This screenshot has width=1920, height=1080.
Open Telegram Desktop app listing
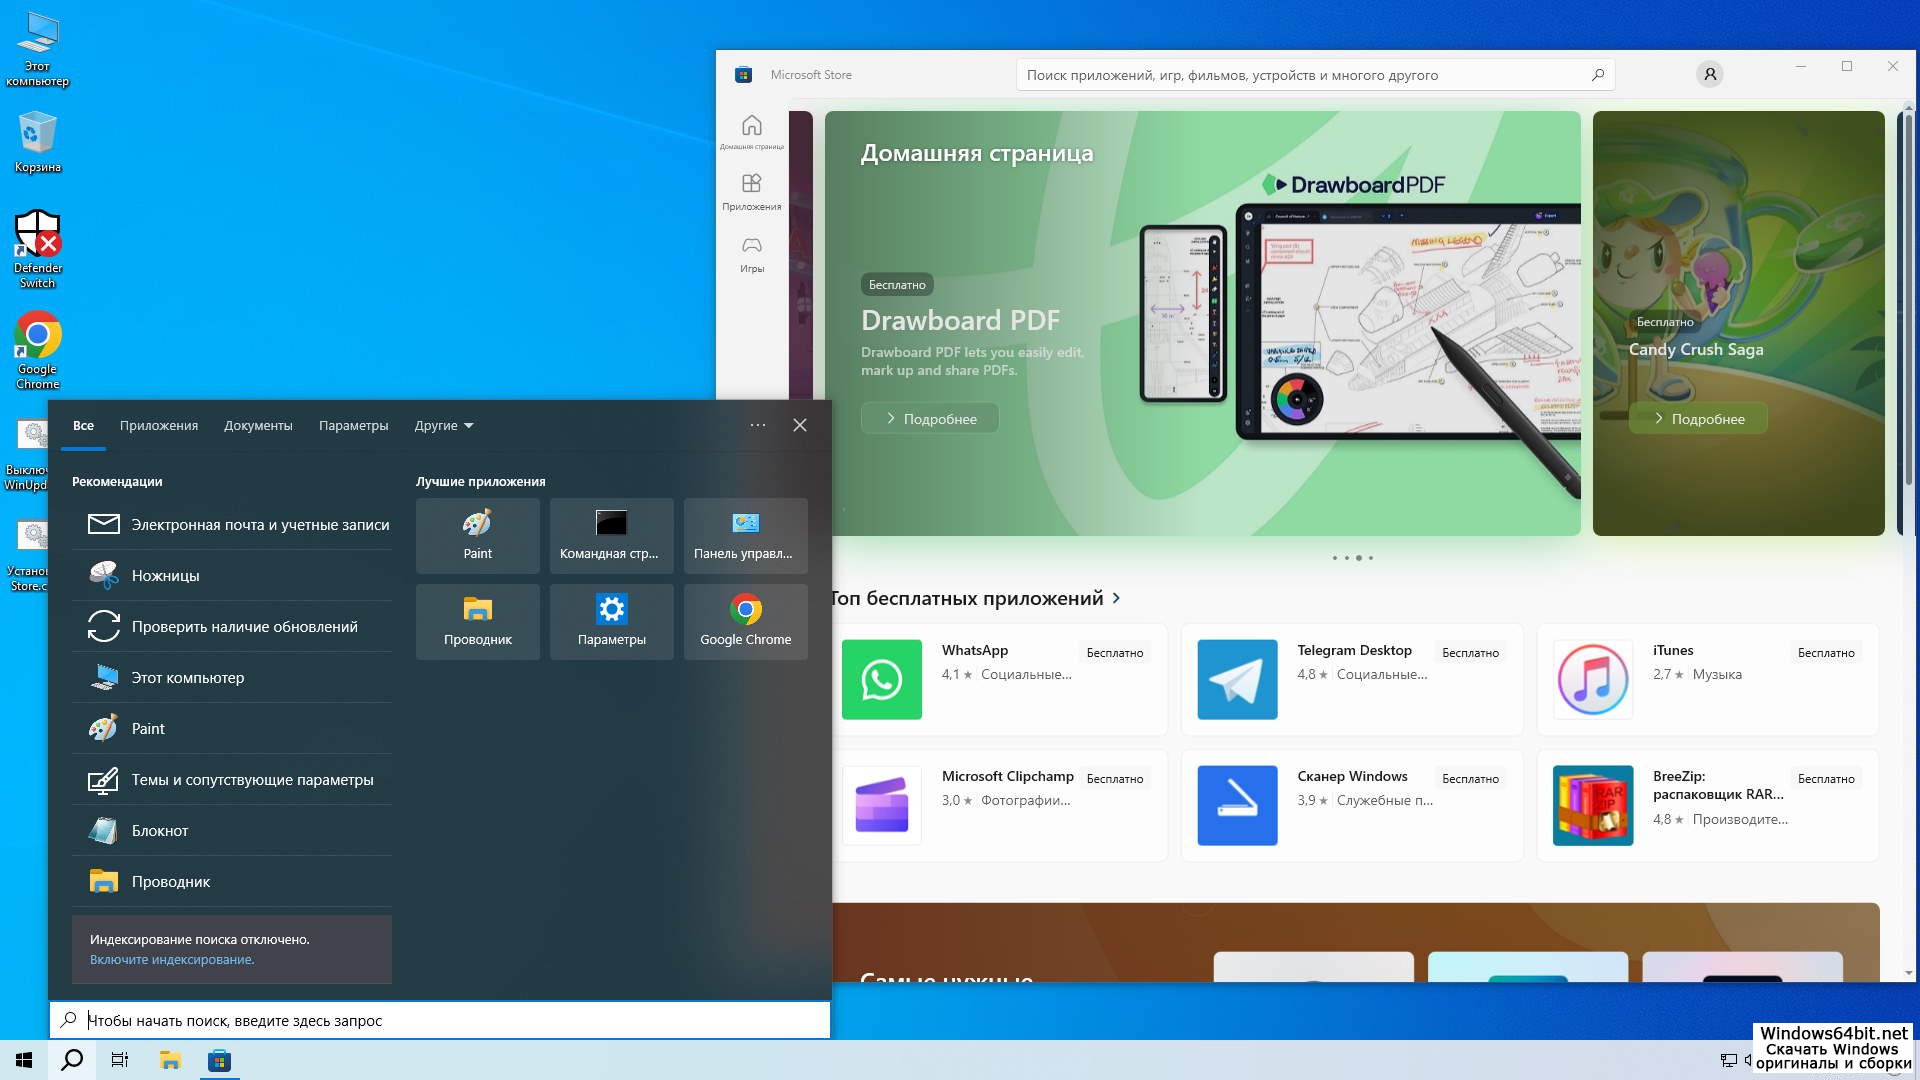pos(1352,679)
